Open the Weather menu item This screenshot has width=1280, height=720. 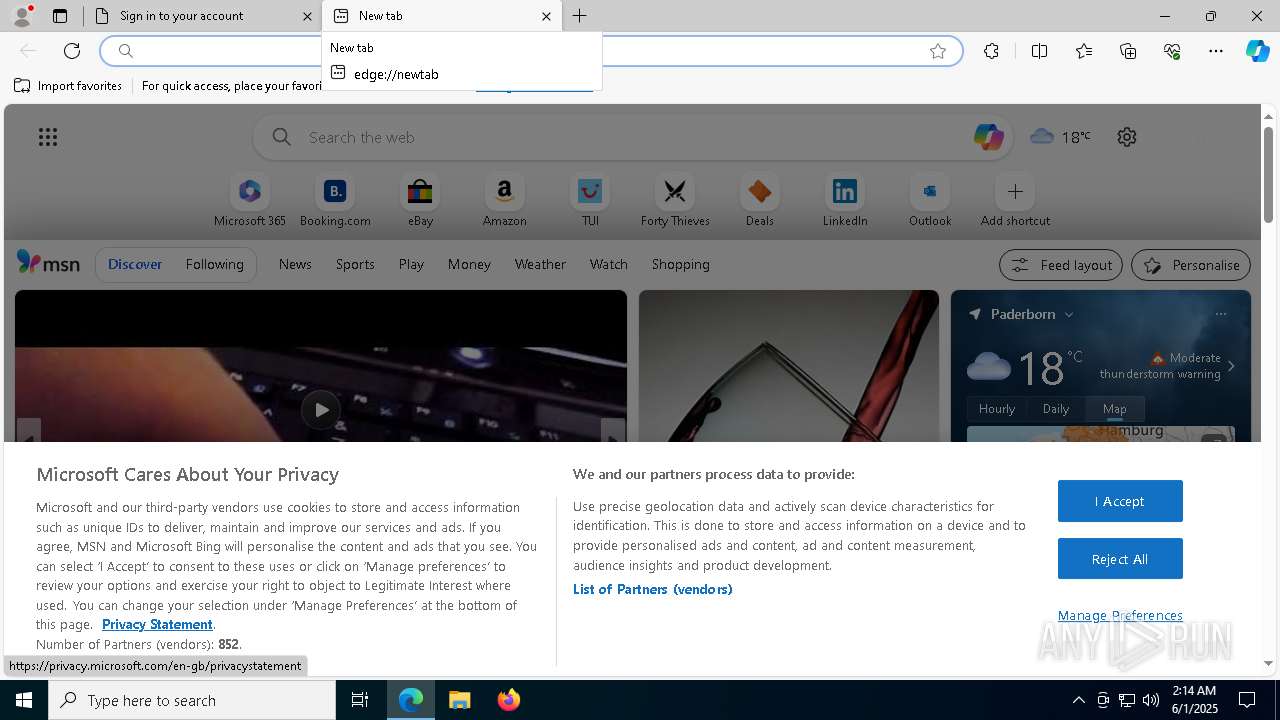(540, 264)
